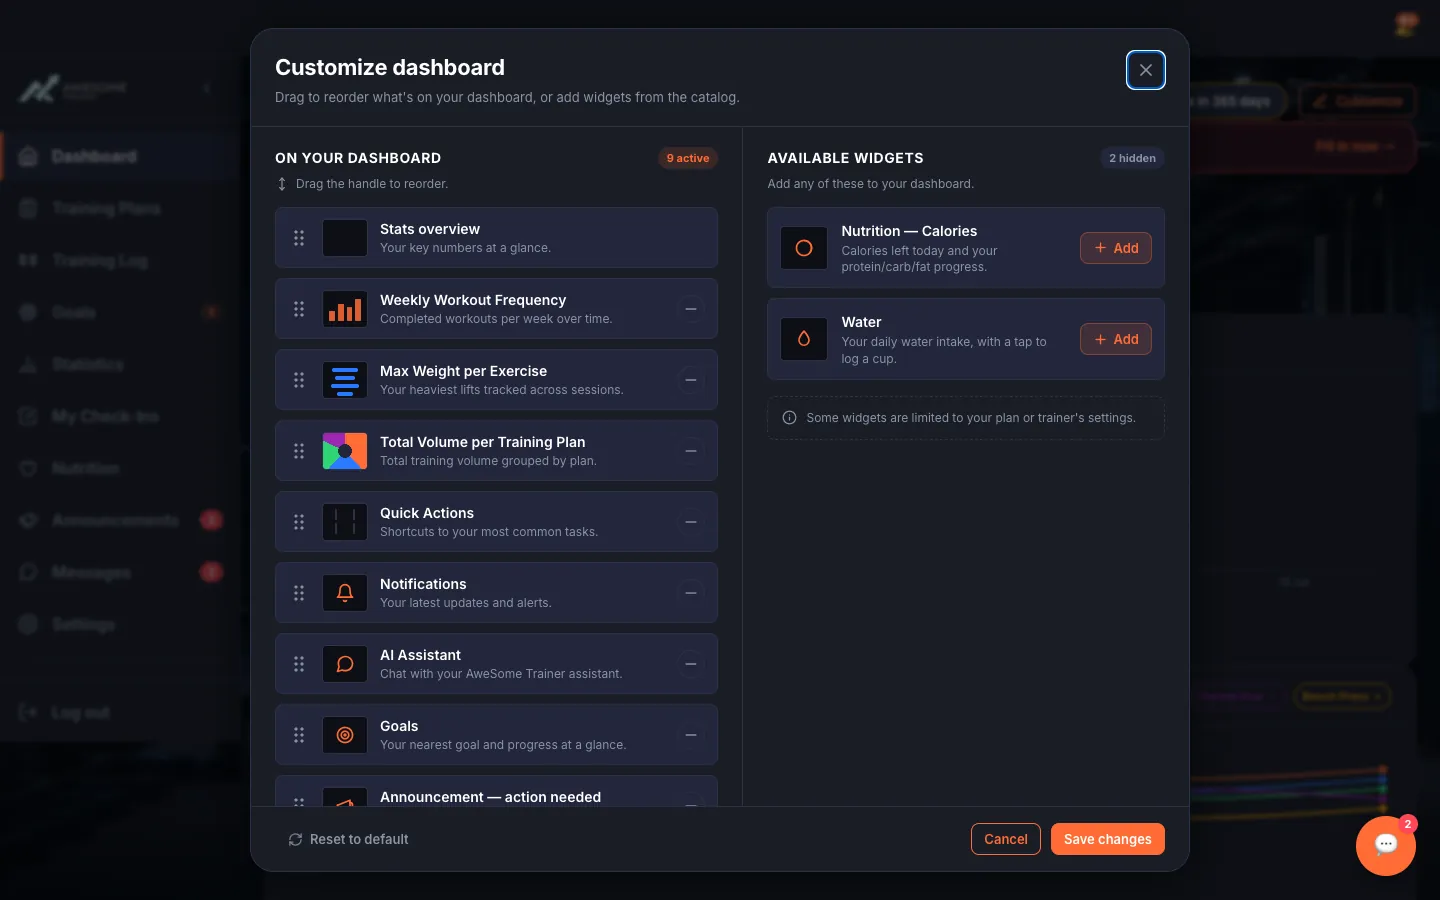Viewport: 1440px width, 900px height.
Task: Click the Notifications drag handle
Action: point(299,593)
